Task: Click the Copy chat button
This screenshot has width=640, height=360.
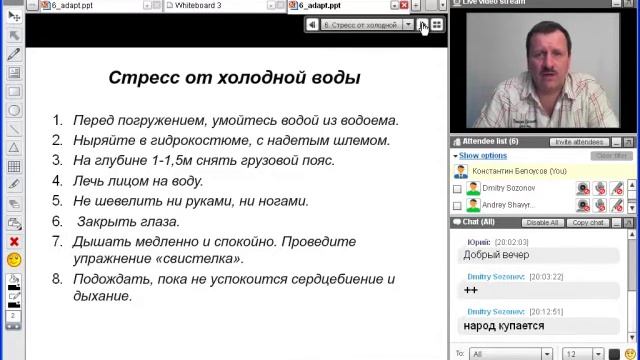Action: pos(588,223)
